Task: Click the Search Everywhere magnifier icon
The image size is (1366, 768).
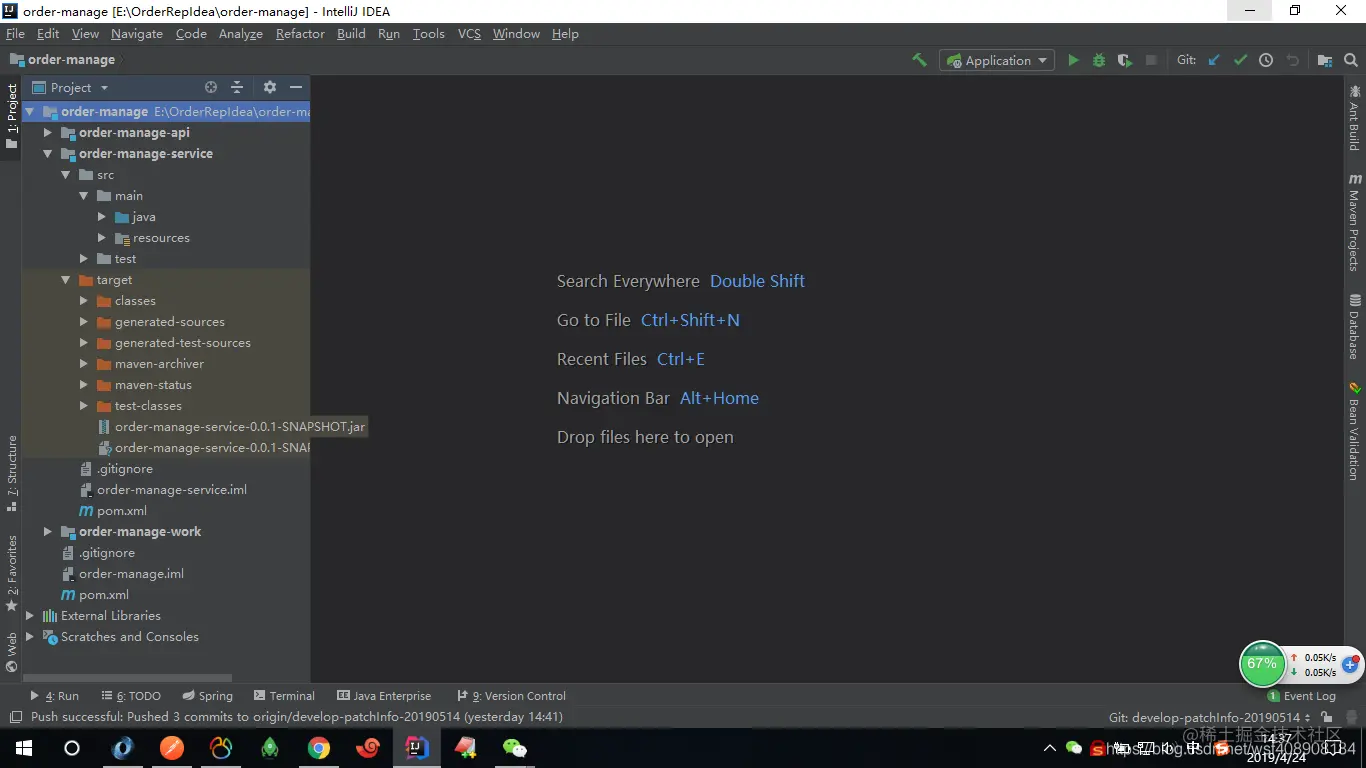Action: [1349, 60]
